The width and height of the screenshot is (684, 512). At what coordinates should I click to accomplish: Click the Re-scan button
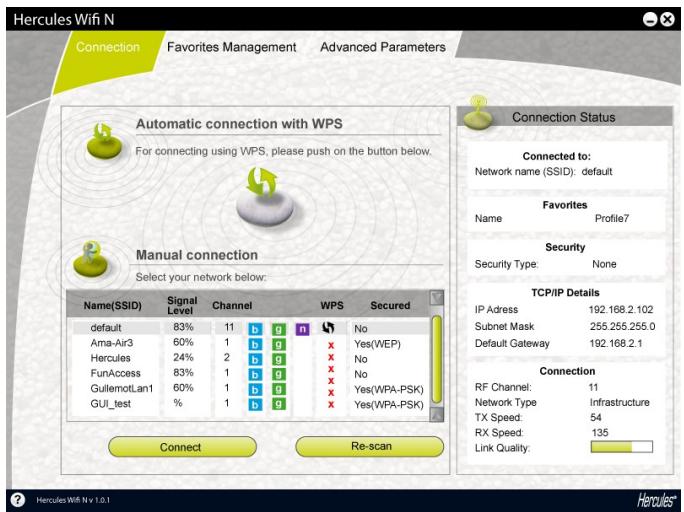[369, 447]
